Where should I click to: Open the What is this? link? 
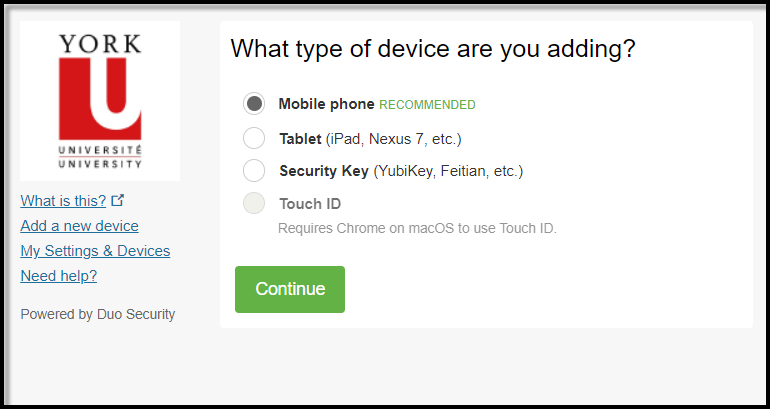[63, 201]
